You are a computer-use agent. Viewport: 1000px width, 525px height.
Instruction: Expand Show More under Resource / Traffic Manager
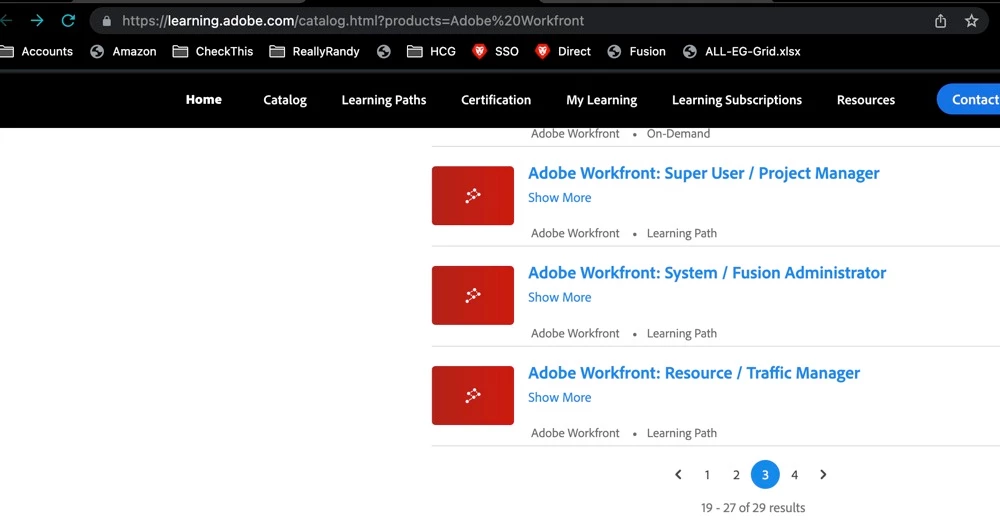point(559,397)
